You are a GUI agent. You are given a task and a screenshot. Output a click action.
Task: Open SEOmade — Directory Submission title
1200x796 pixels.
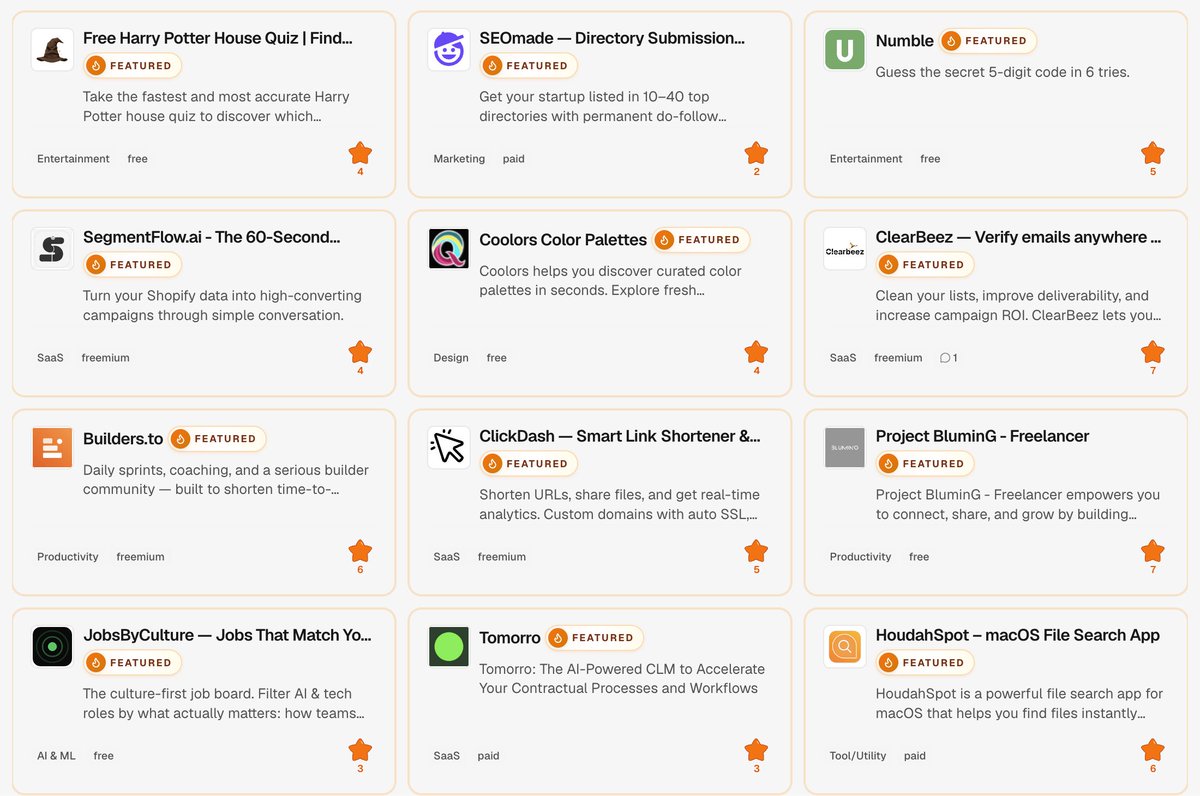[612, 38]
